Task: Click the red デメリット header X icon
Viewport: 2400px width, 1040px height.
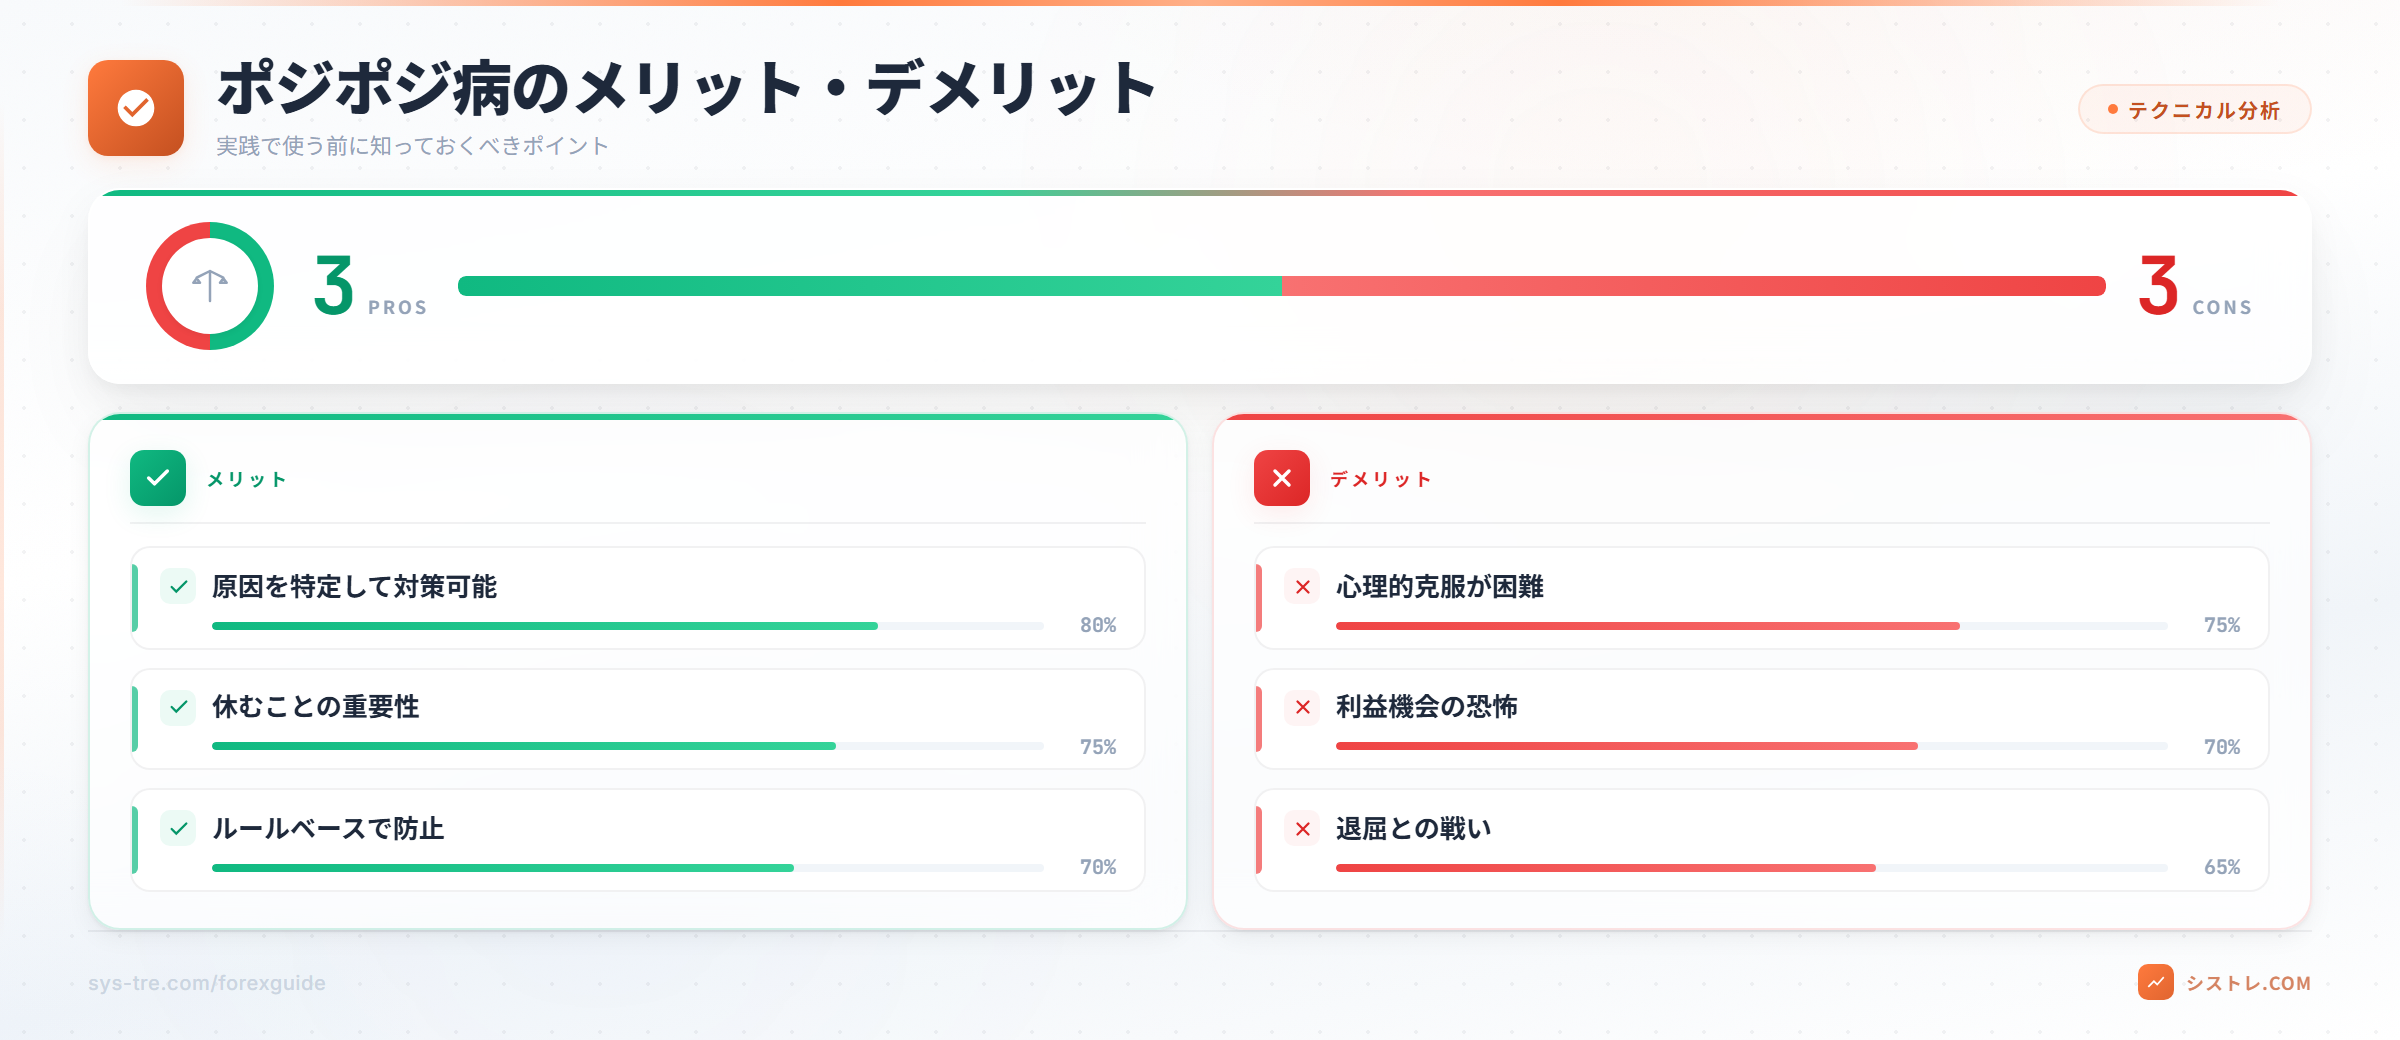Action: [1282, 478]
